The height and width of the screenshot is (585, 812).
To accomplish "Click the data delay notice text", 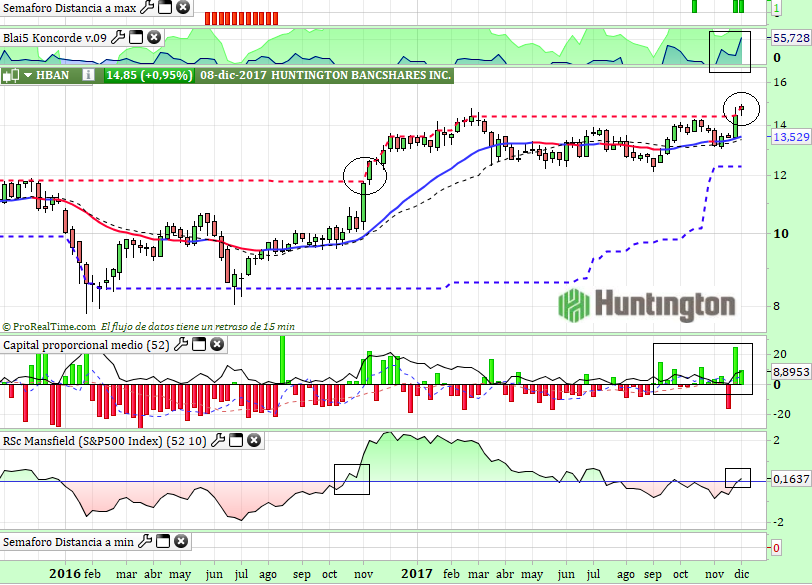I will (x=198, y=327).
